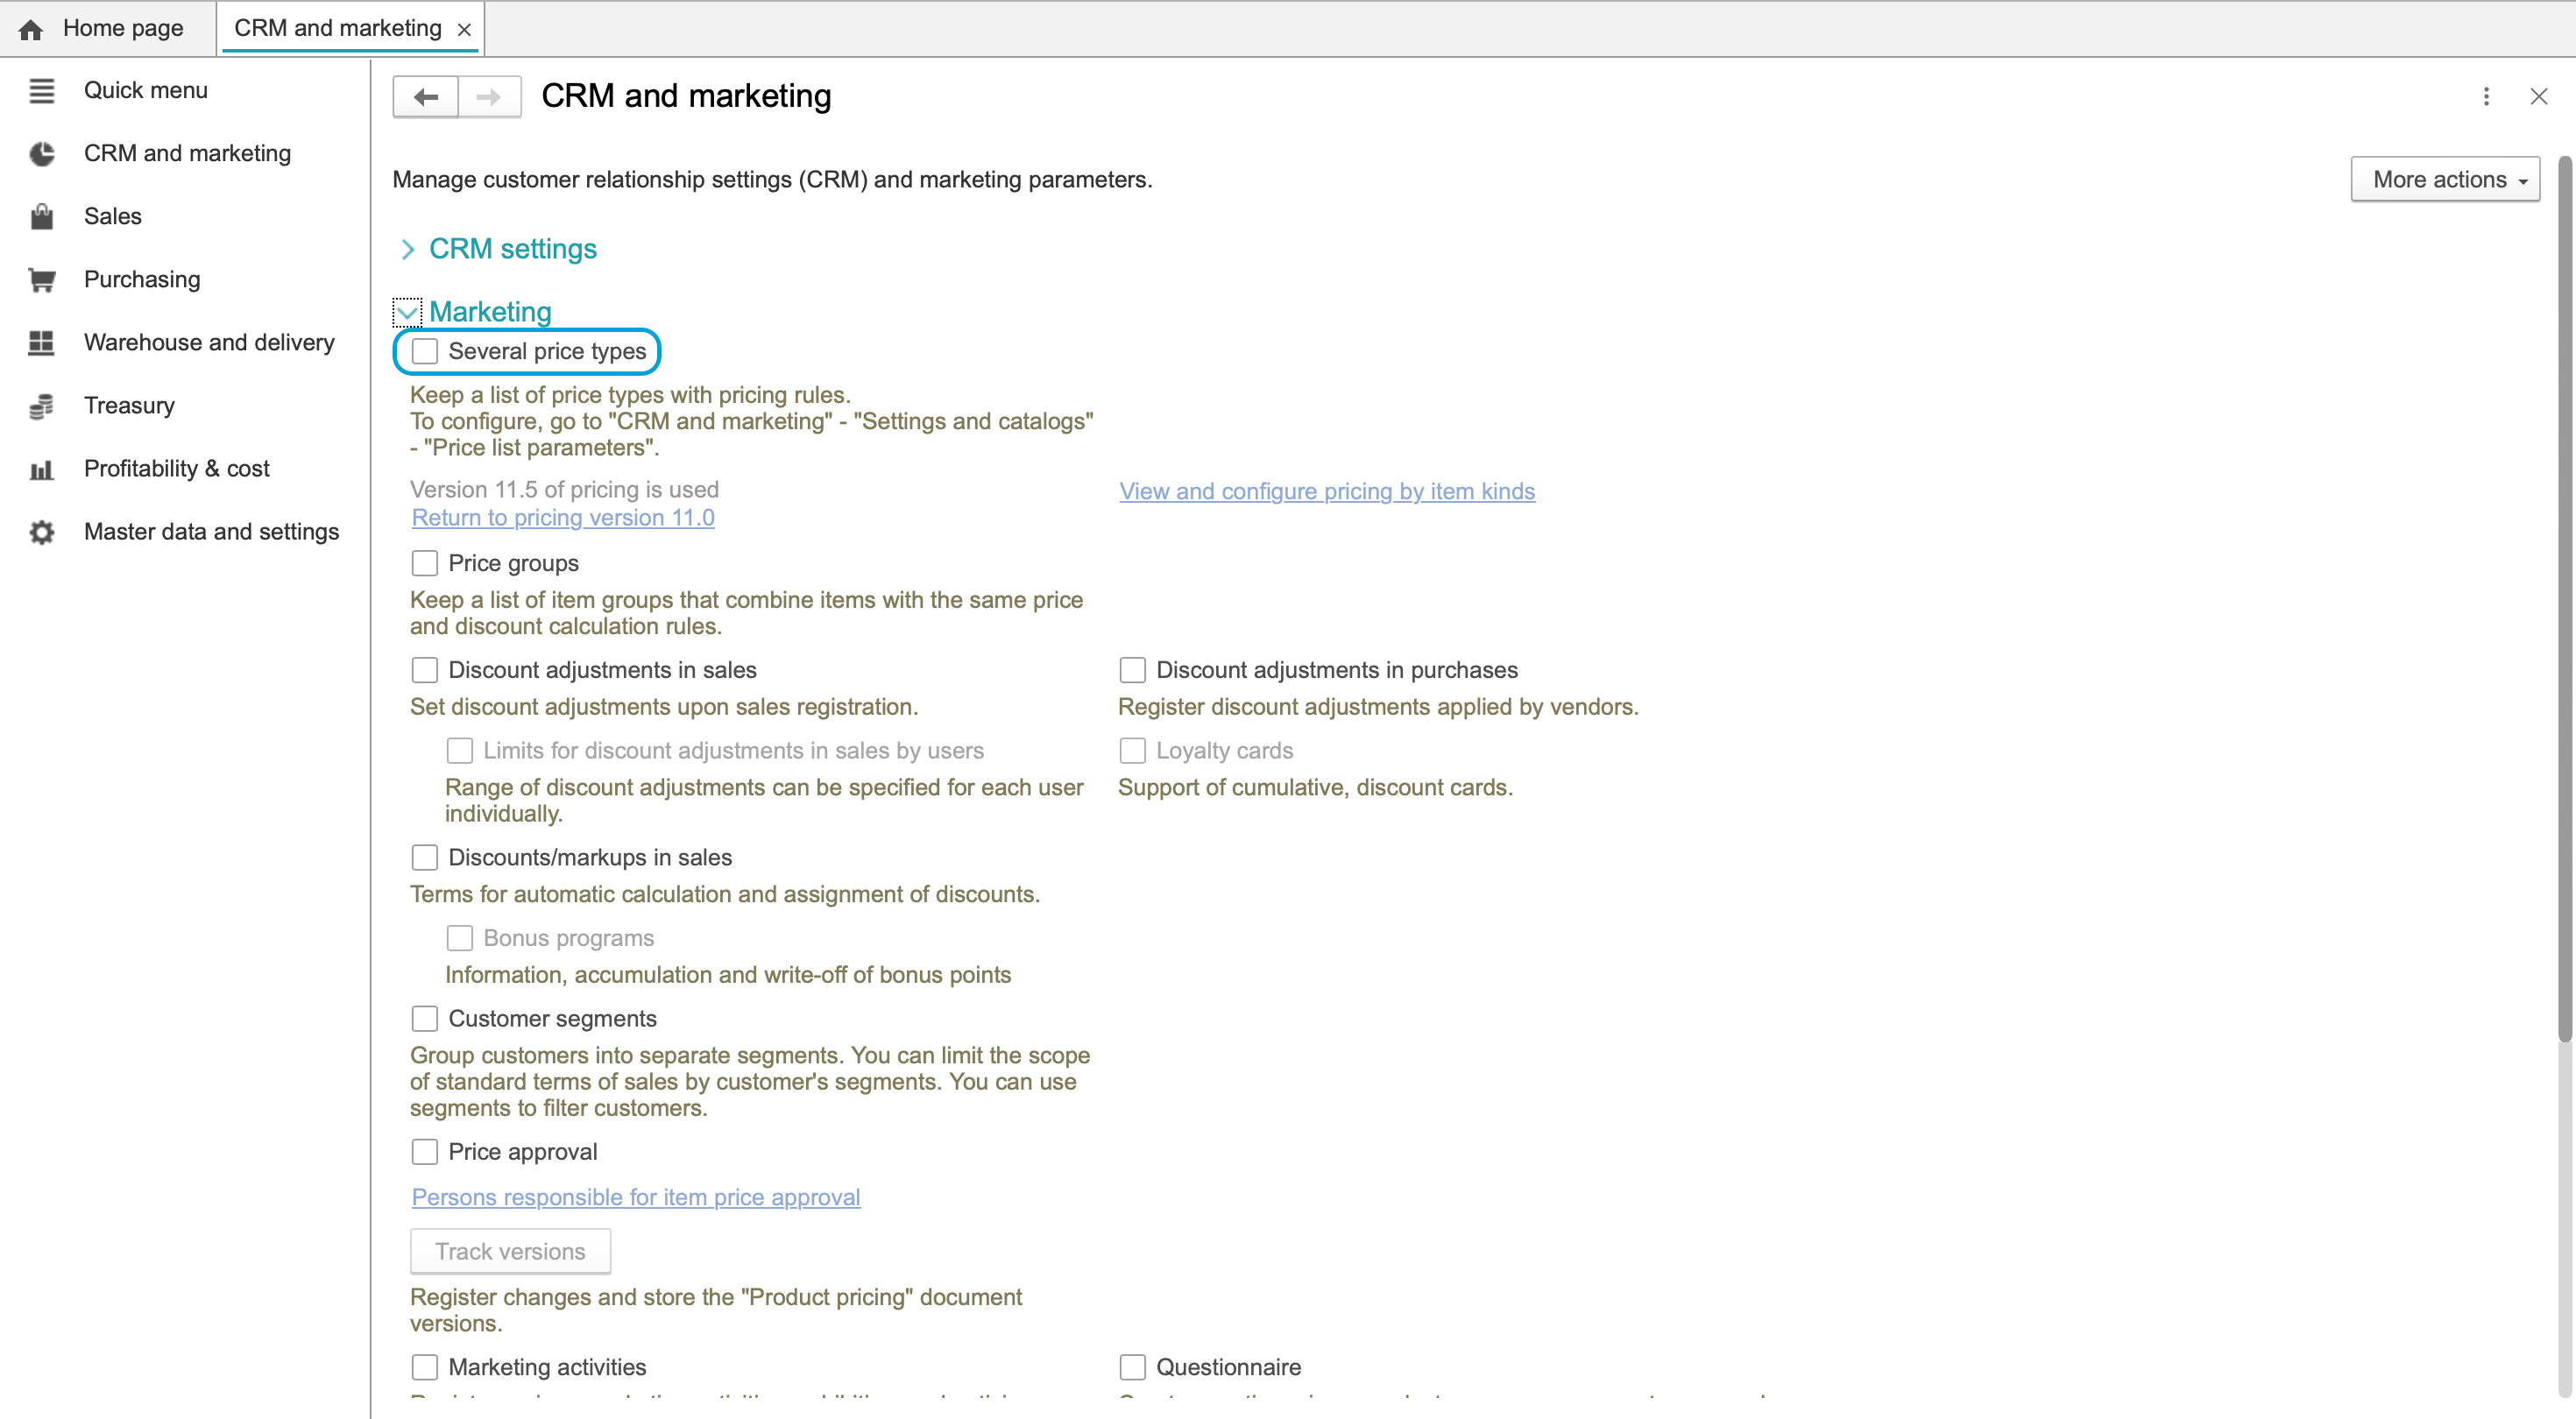The height and width of the screenshot is (1419, 2576).
Task: Tick the Price groups checkbox
Action: [425, 563]
